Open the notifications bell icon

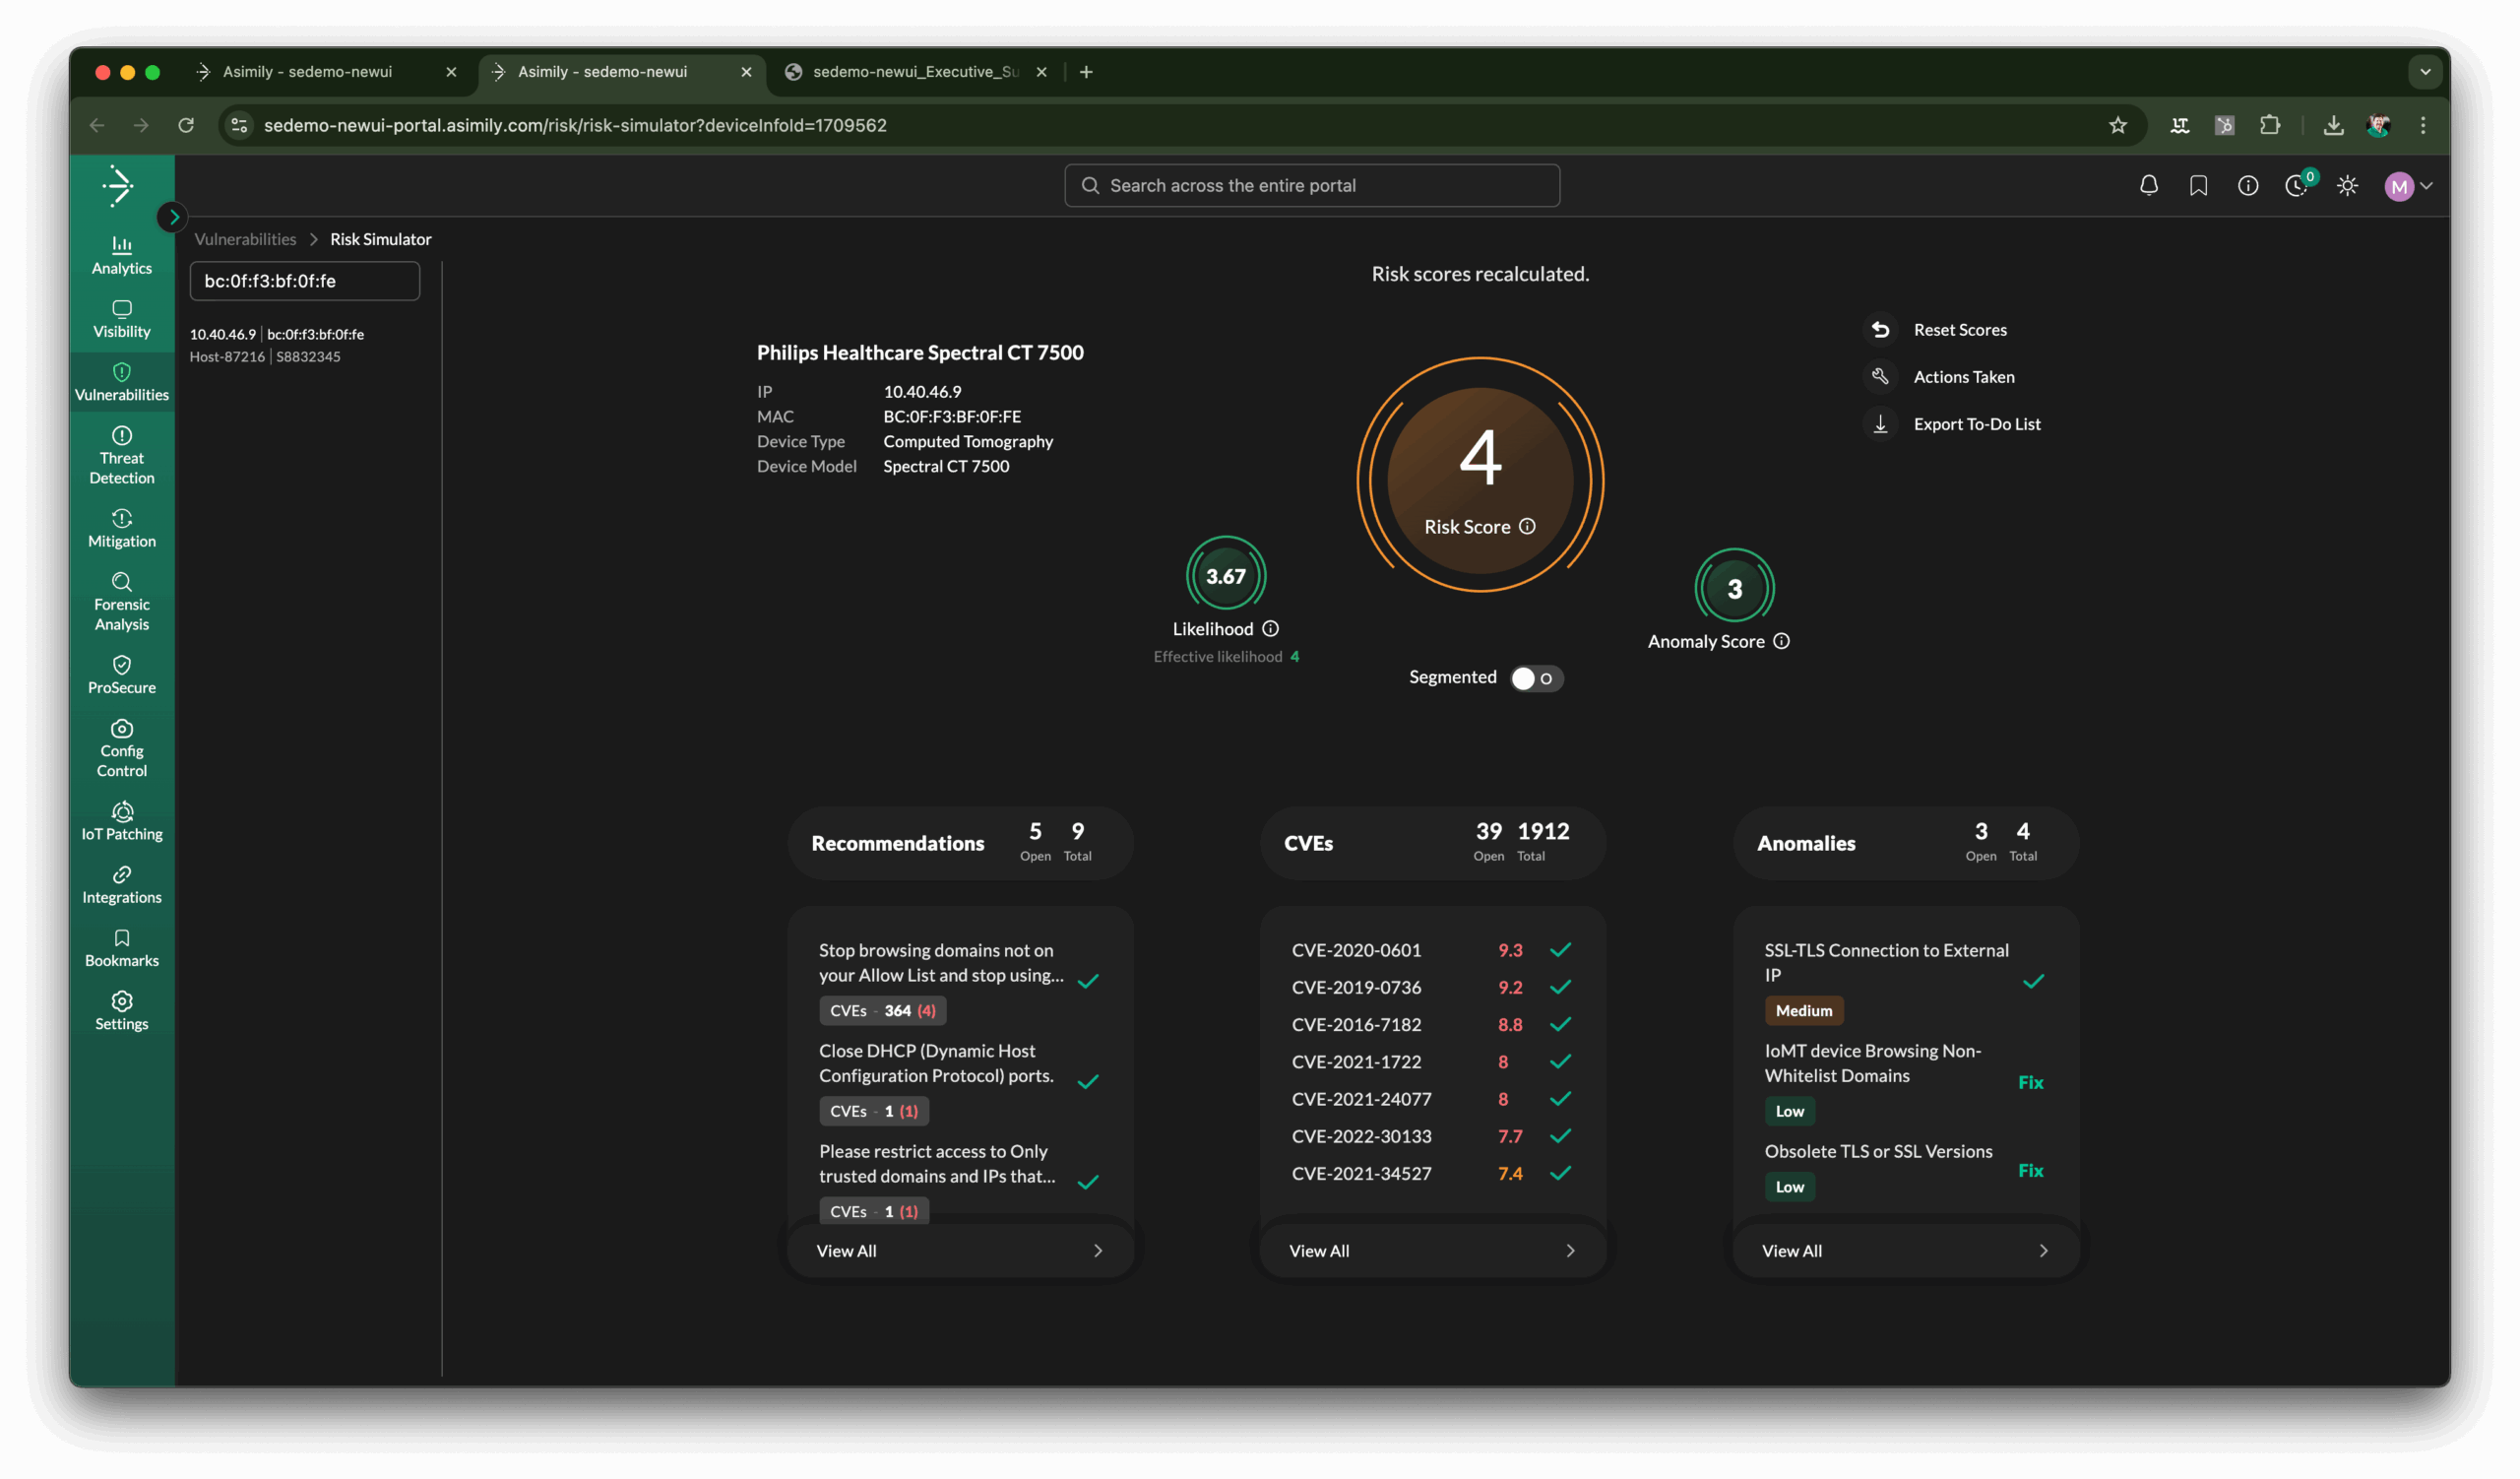2149,186
